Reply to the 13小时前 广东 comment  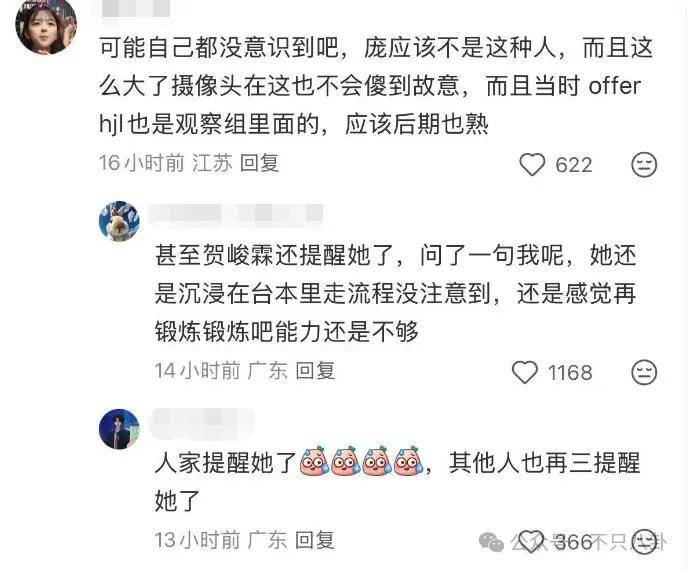tap(315, 540)
